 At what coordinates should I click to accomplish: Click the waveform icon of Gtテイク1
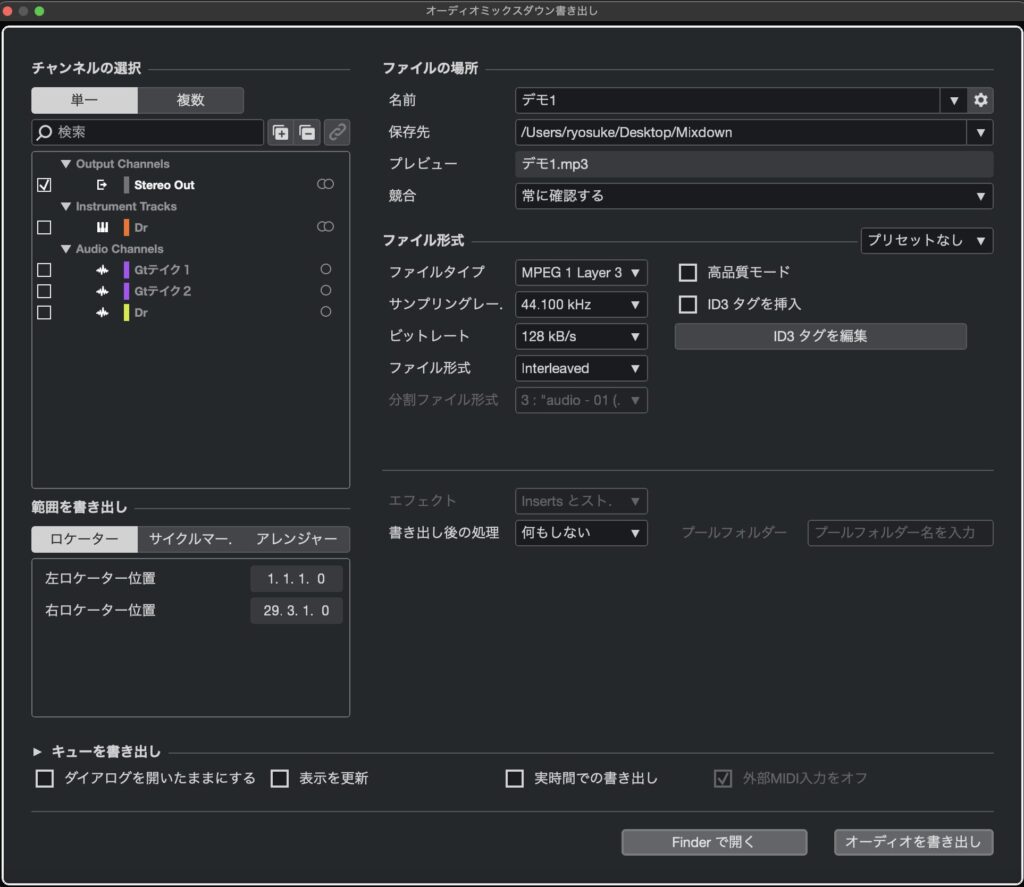(x=102, y=270)
